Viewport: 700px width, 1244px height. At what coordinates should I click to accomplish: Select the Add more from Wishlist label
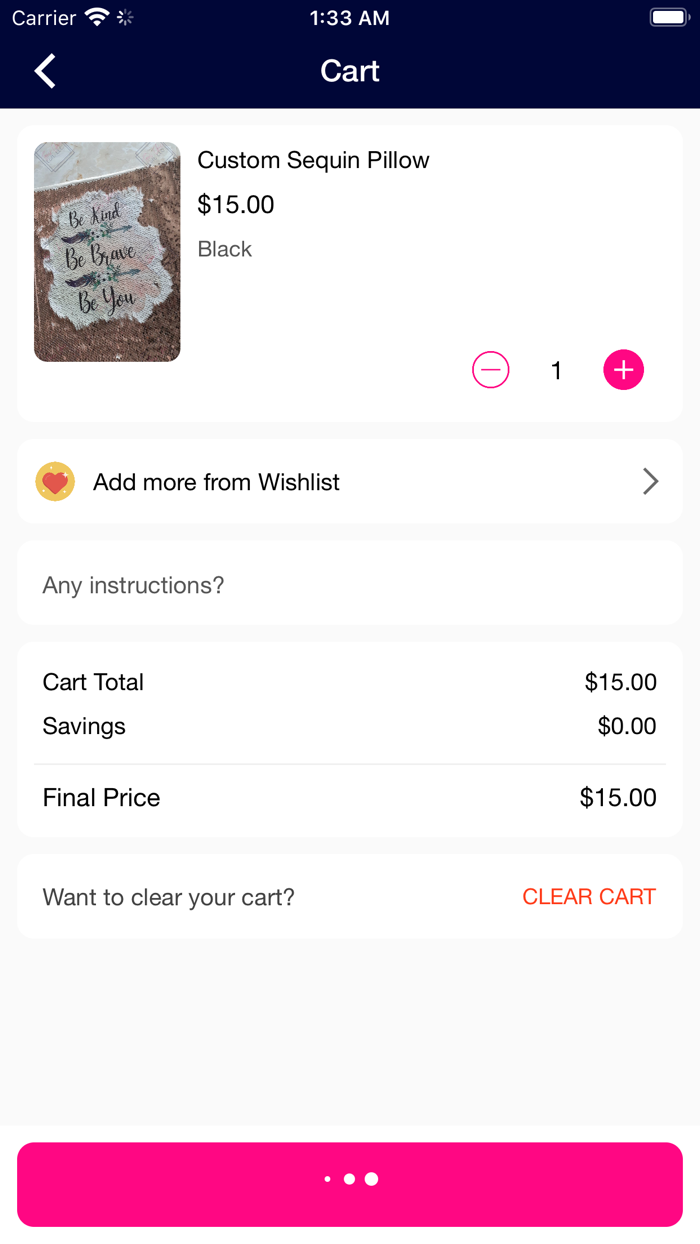point(216,482)
